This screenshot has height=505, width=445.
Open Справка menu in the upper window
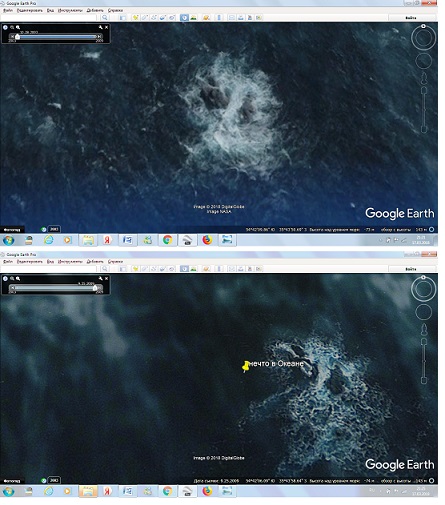(x=115, y=10)
